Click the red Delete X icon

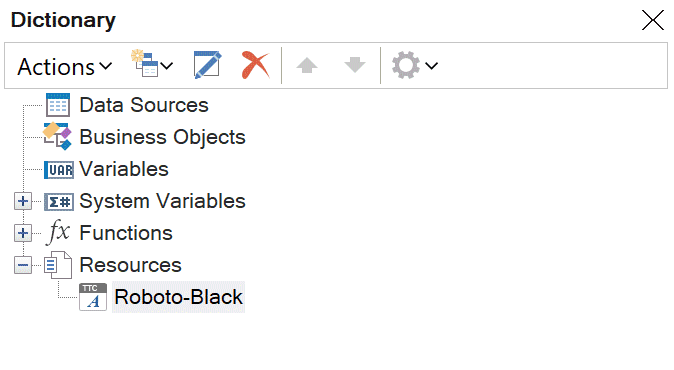click(x=255, y=65)
